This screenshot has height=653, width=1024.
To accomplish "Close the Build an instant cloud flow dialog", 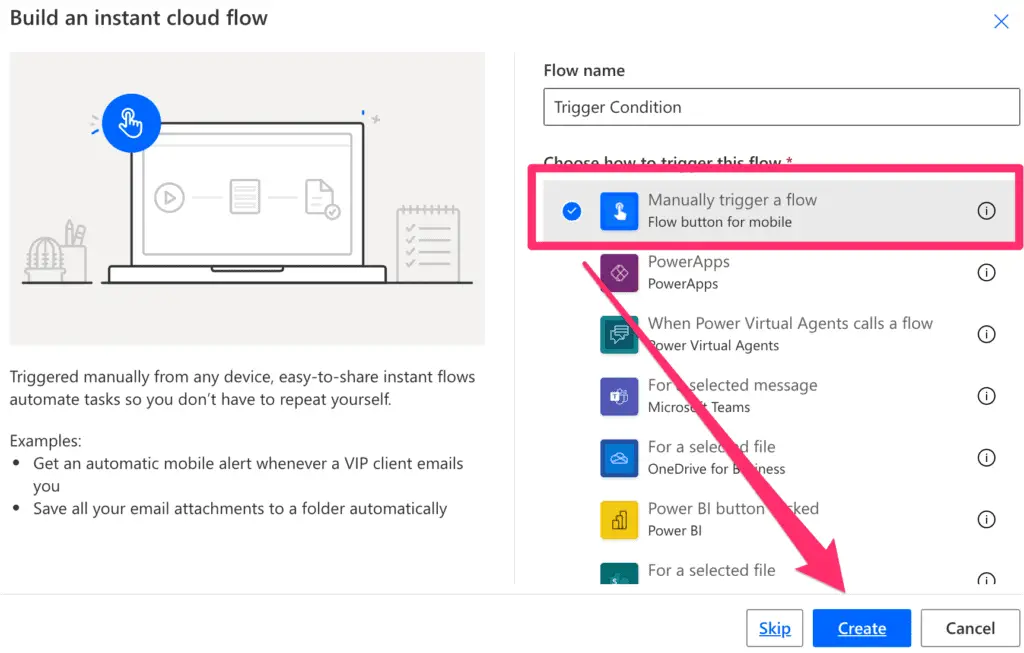I will coord(1001,21).
